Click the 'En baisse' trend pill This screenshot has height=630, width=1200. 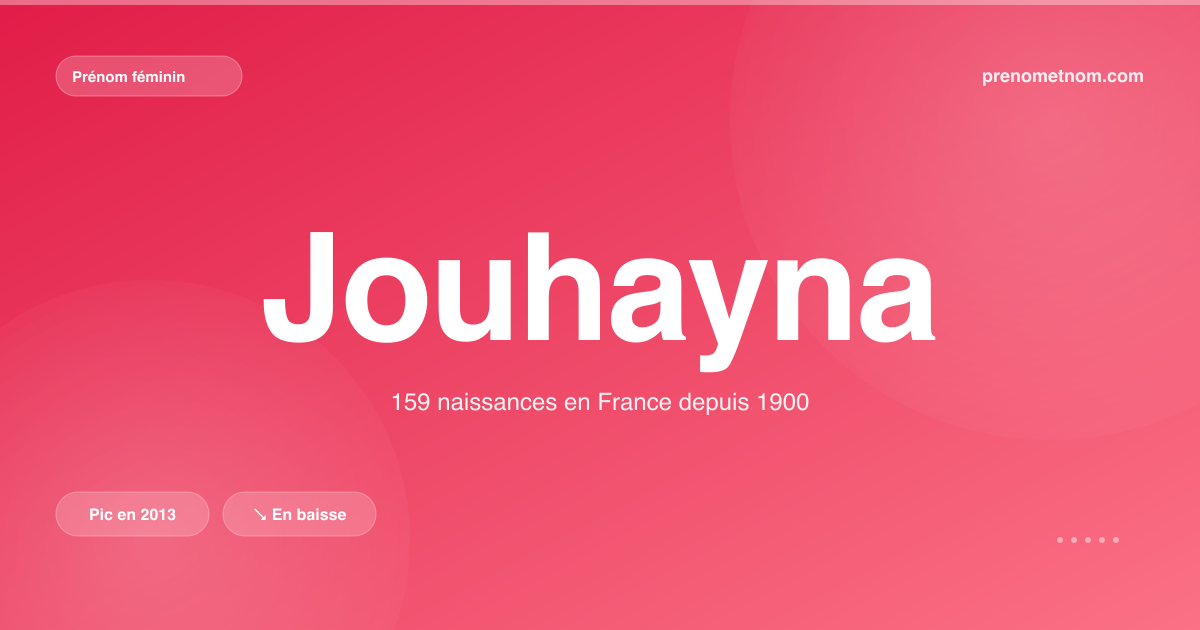click(x=299, y=514)
